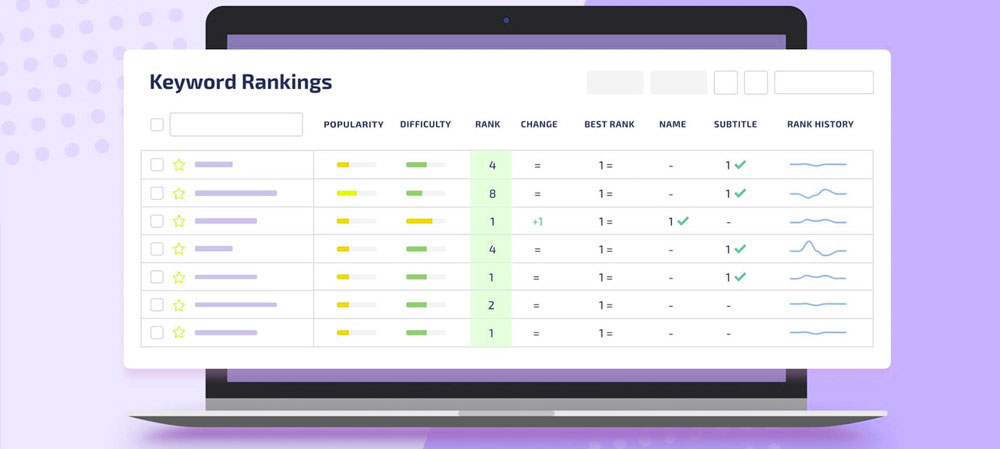Click the Subtitle checkmark in rank 8 row
This screenshot has height=449, width=1000.
point(740,193)
